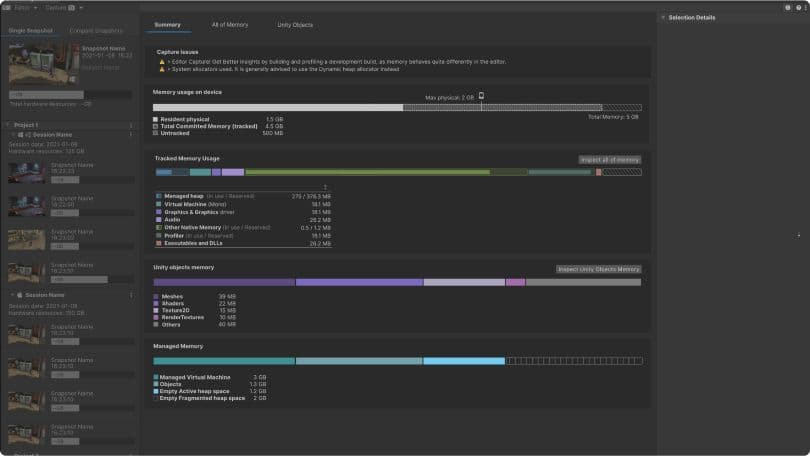
Task: Click the Inspect all of memory button
Action: 609,159
